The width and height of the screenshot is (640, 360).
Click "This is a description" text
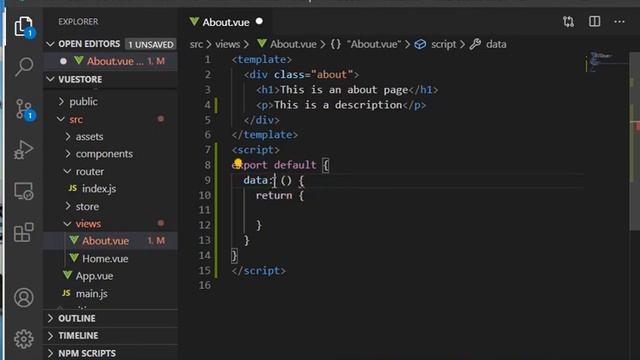338,105
